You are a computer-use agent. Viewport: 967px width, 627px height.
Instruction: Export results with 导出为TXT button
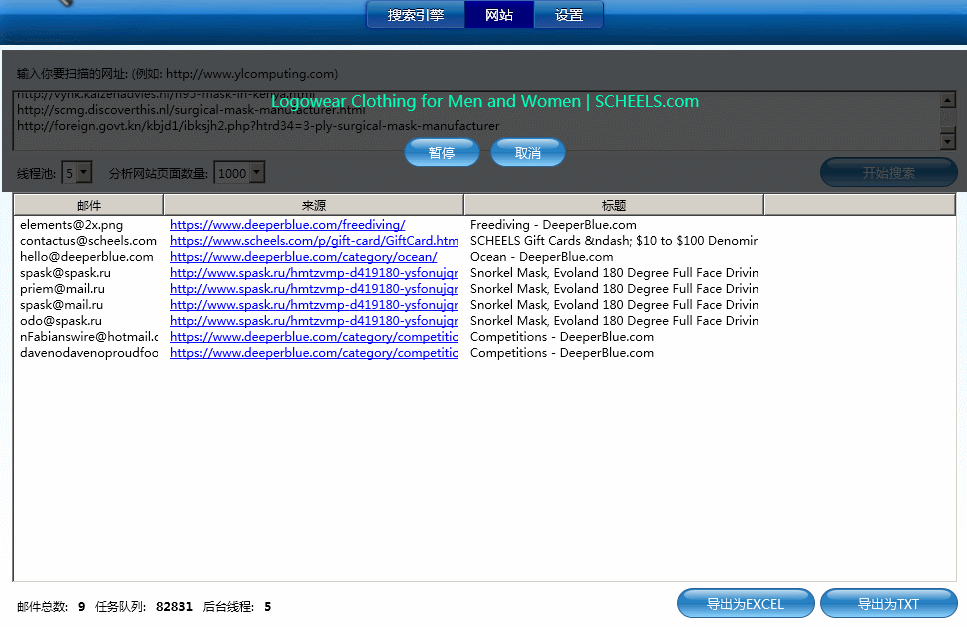[x=888, y=604]
